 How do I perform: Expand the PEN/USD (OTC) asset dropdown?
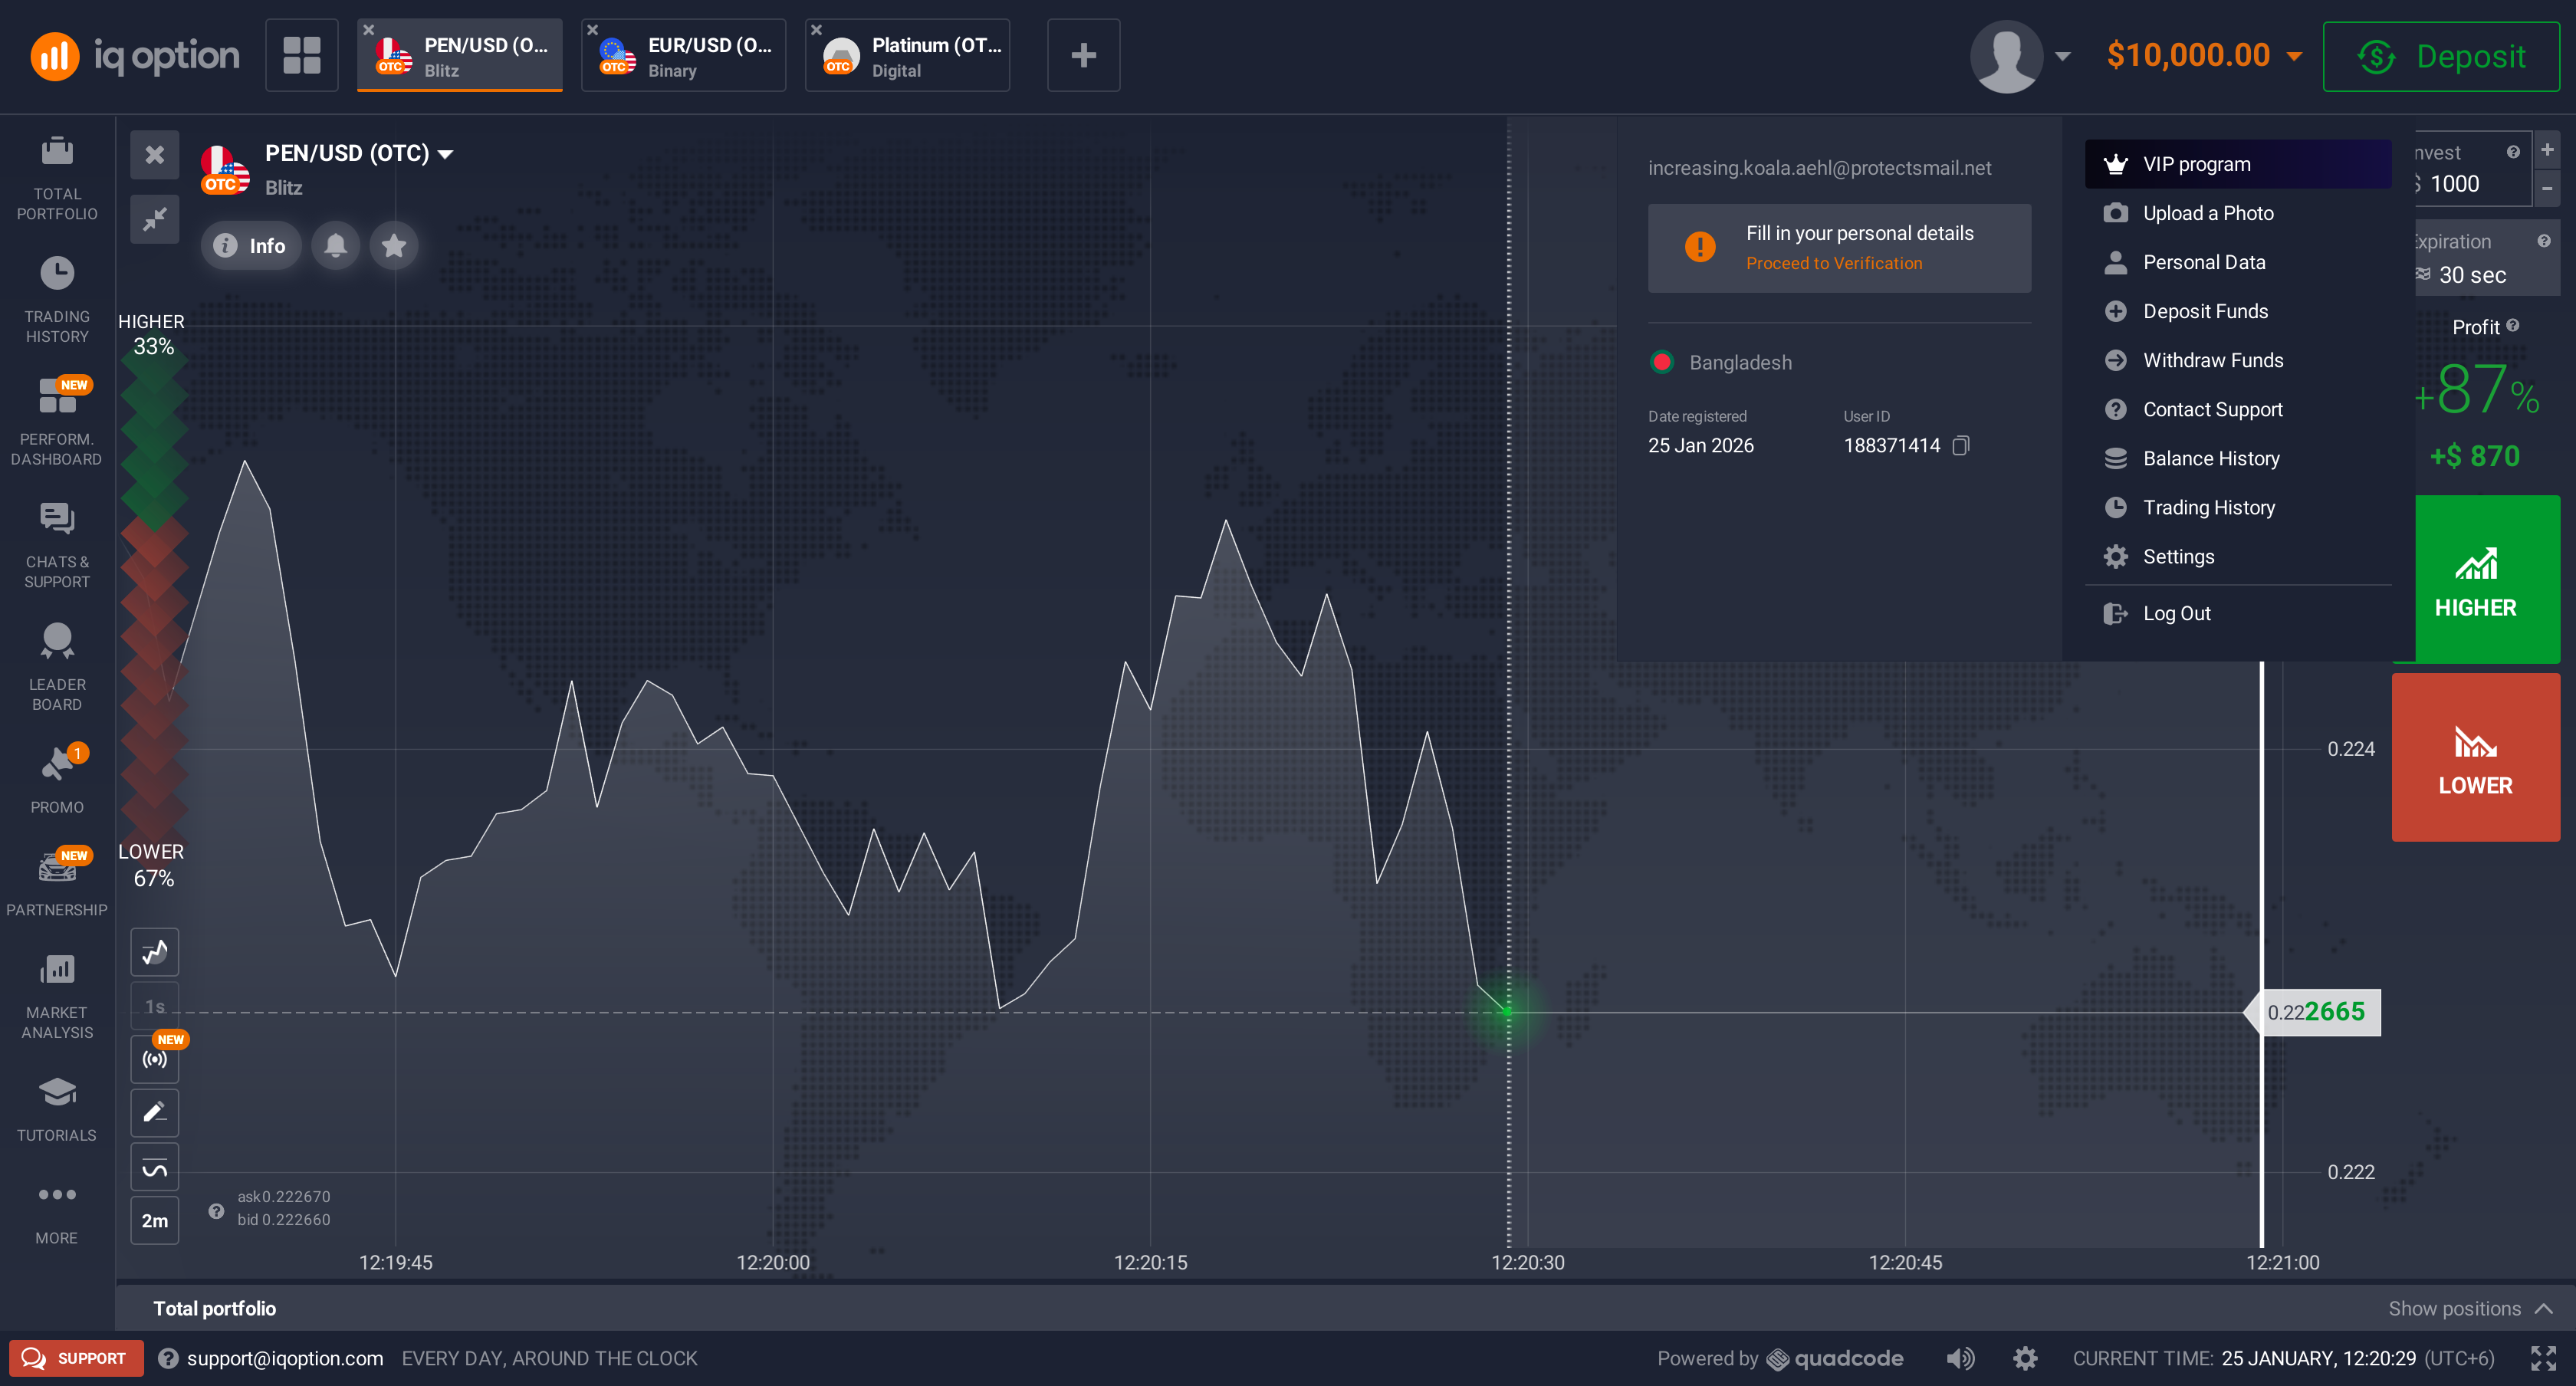(446, 153)
